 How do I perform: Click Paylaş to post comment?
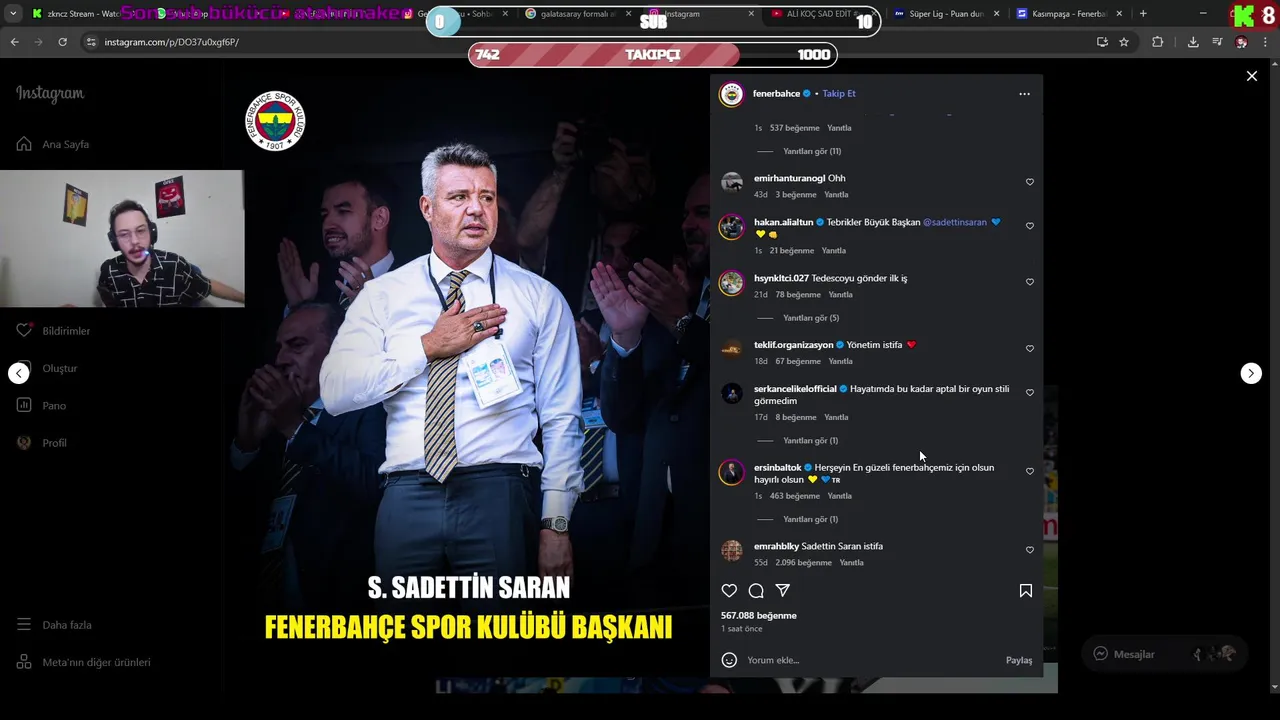pyautogui.click(x=1018, y=660)
